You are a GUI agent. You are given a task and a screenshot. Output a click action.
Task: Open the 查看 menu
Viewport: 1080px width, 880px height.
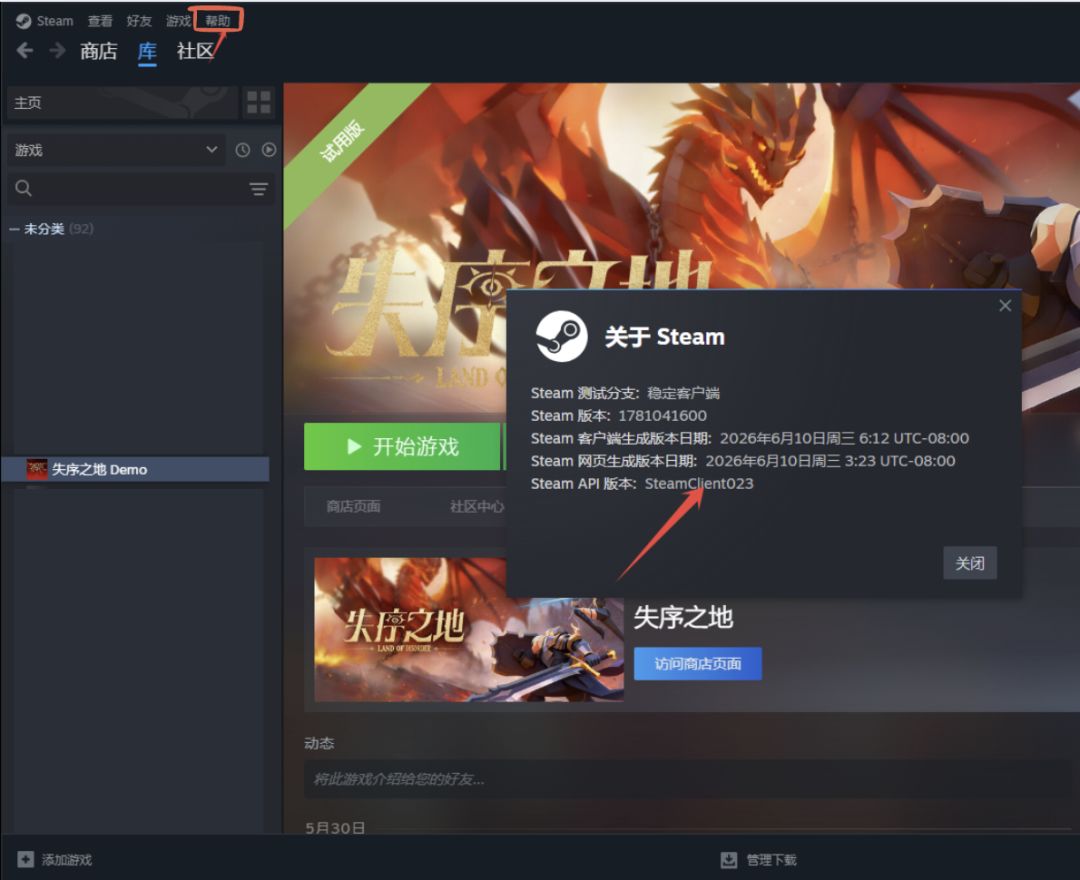pyautogui.click(x=100, y=21)
